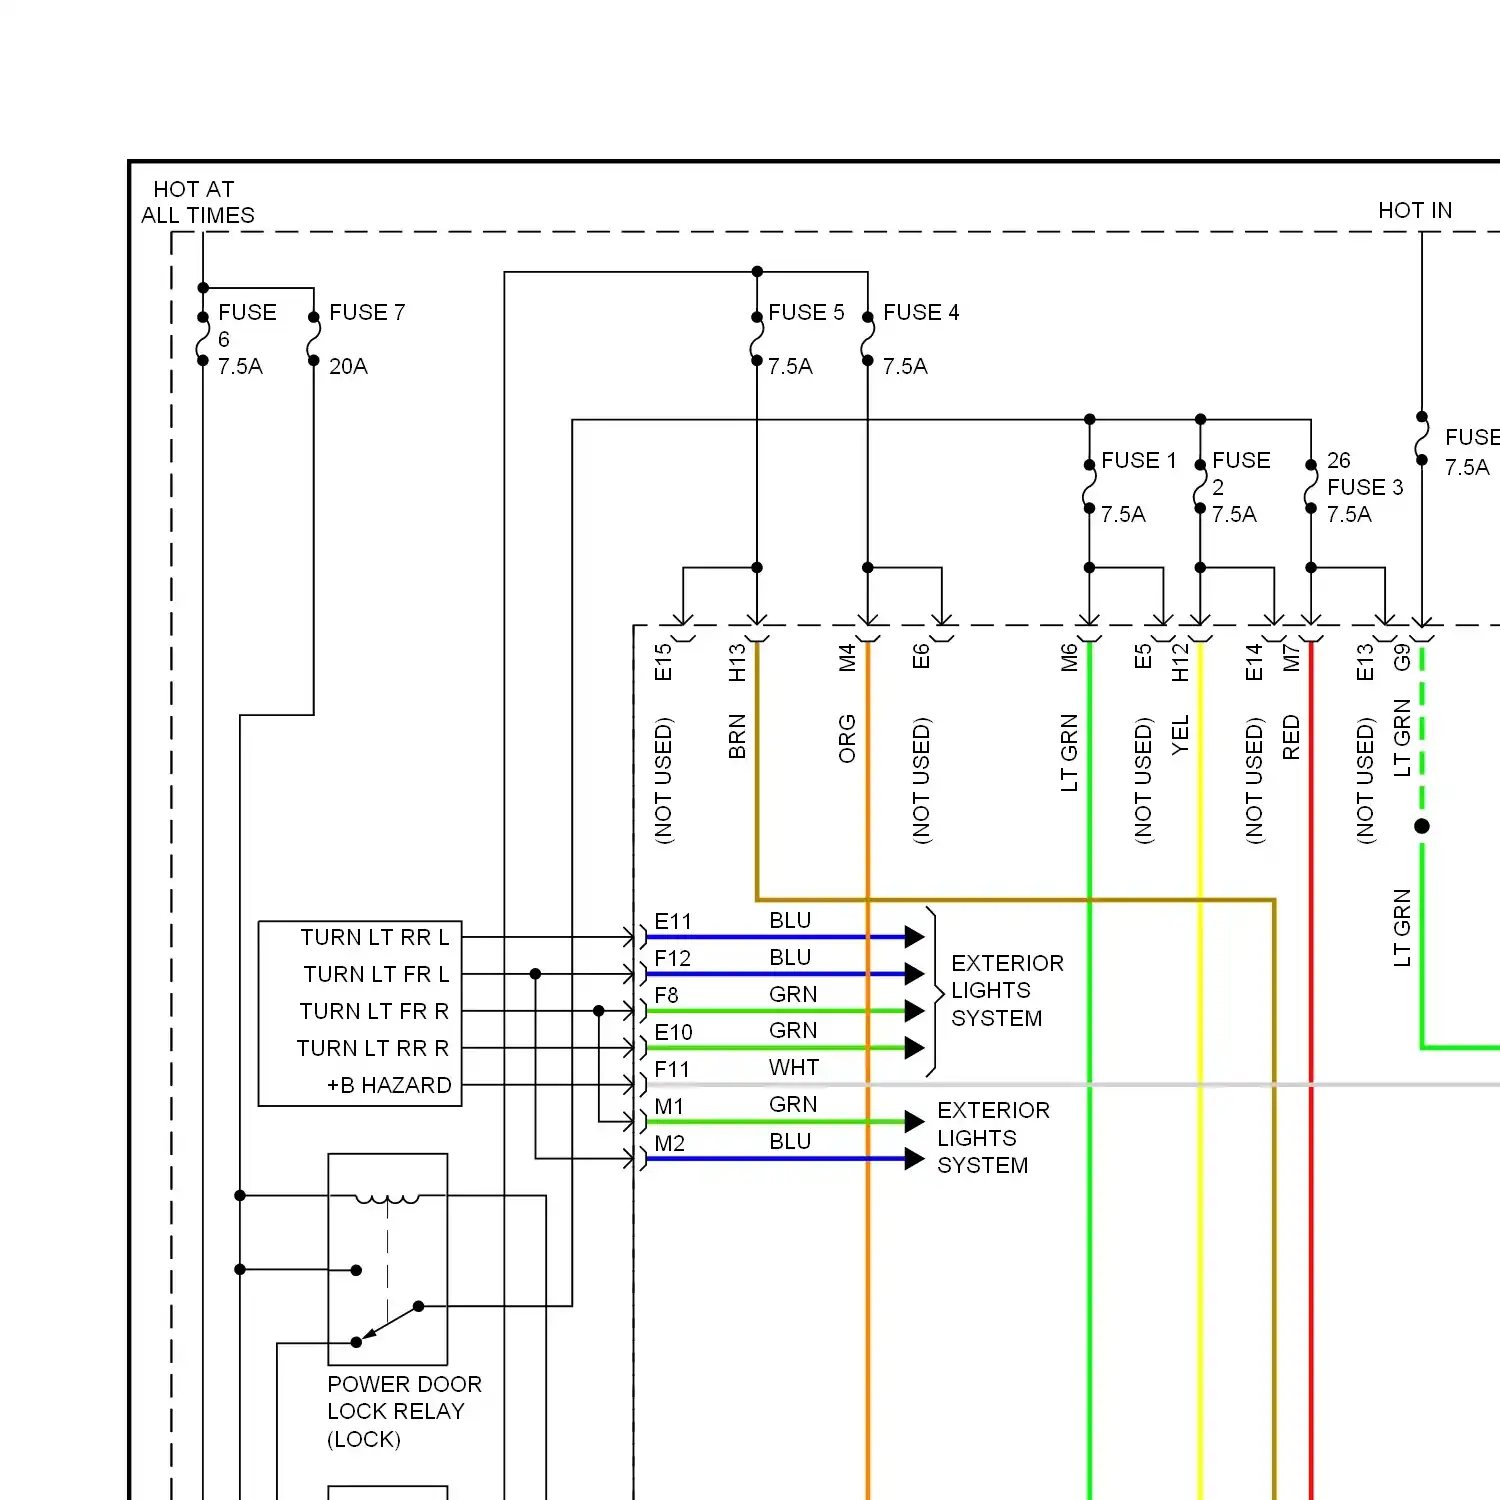The height and width of the screenshot is (1500, 1500).
Task: Click the FUSE 5 fuse symbol
Action: (757, 339)
